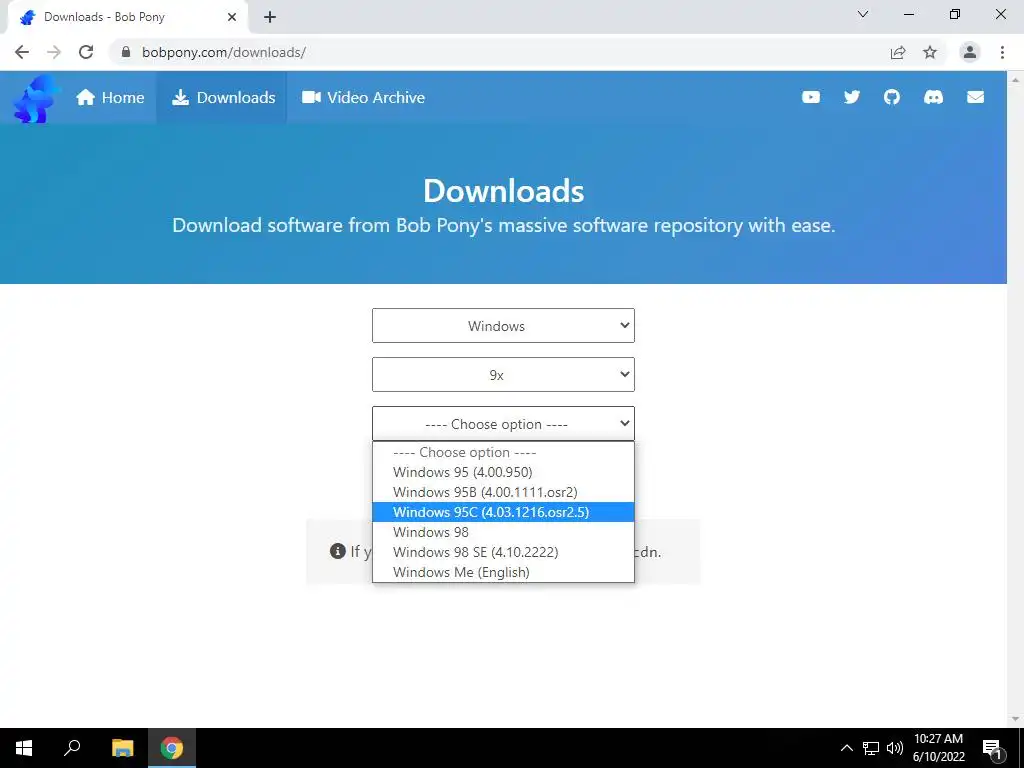This screenshot has width=1024, height=768.
Task: Click the info circle icon in notice
Action: tap(338, 551)
